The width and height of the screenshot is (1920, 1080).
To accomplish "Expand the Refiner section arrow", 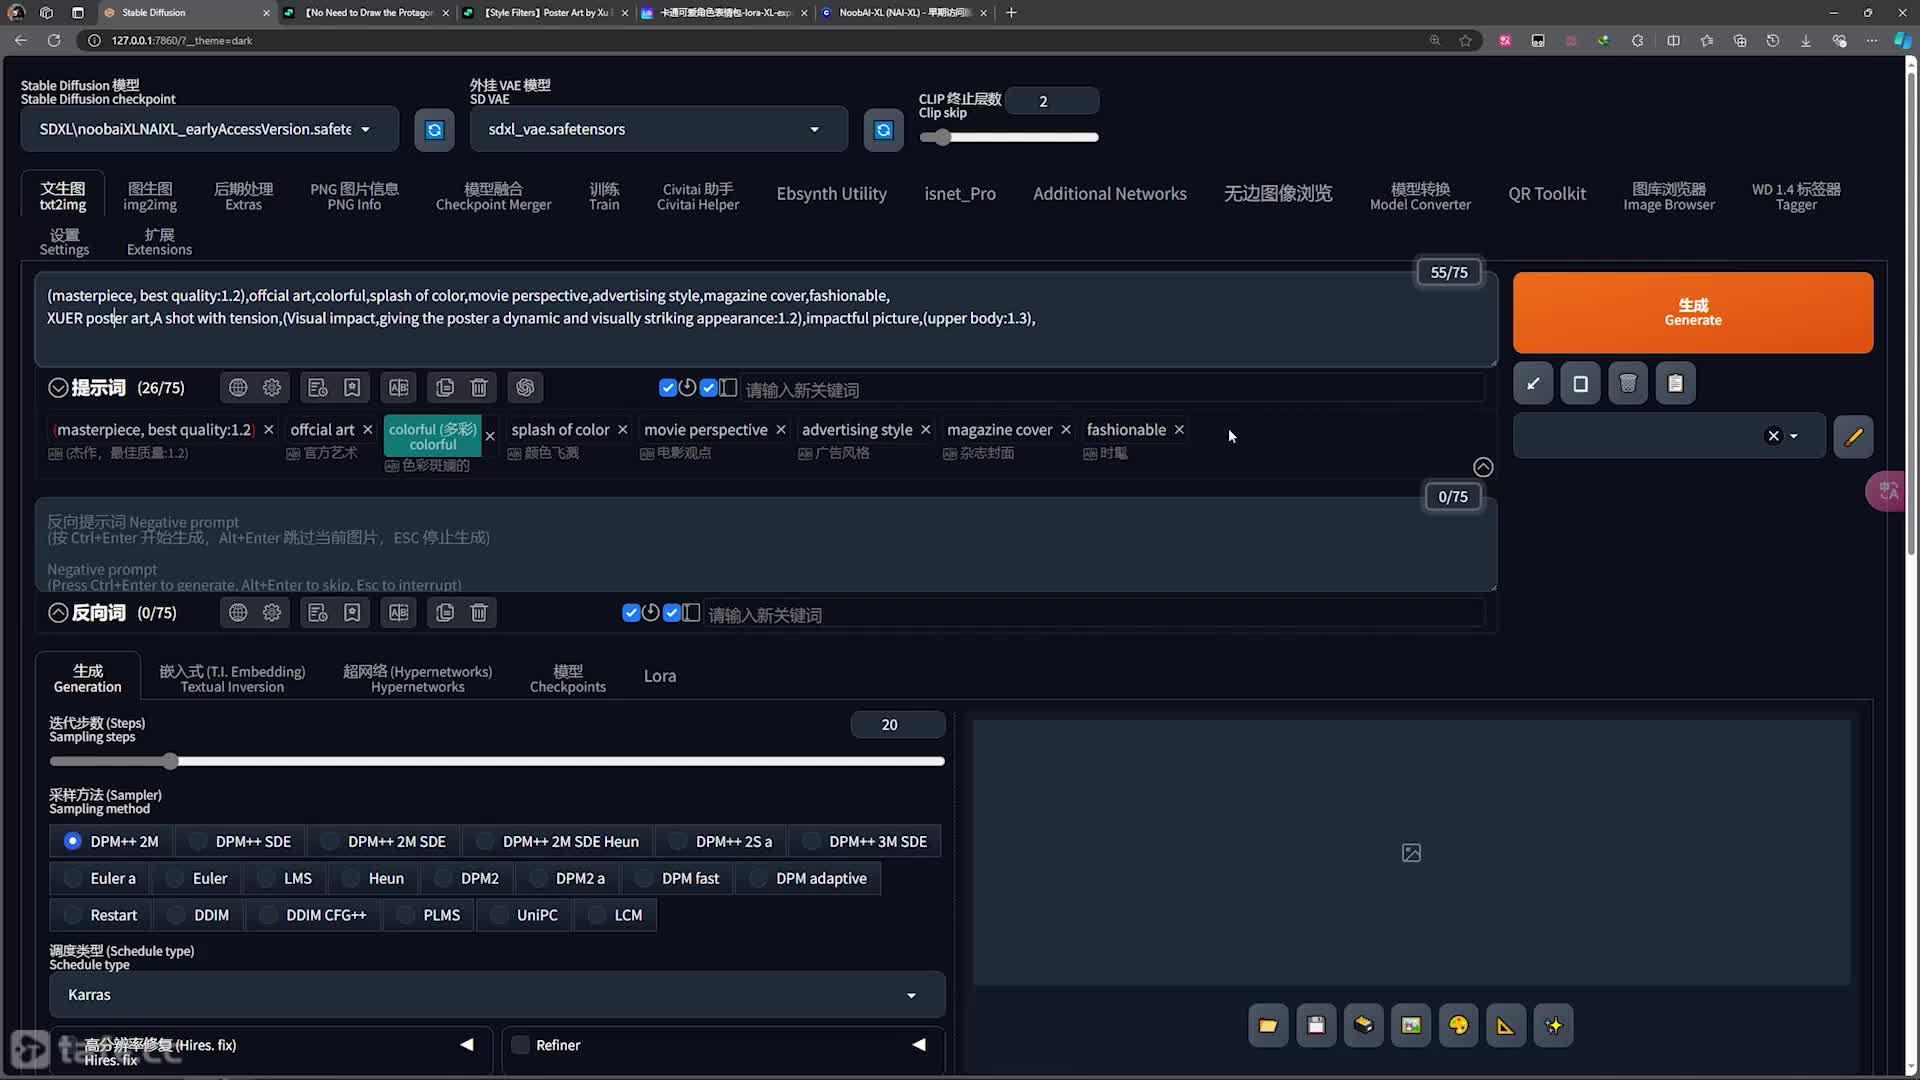I will click(918, 1044).
